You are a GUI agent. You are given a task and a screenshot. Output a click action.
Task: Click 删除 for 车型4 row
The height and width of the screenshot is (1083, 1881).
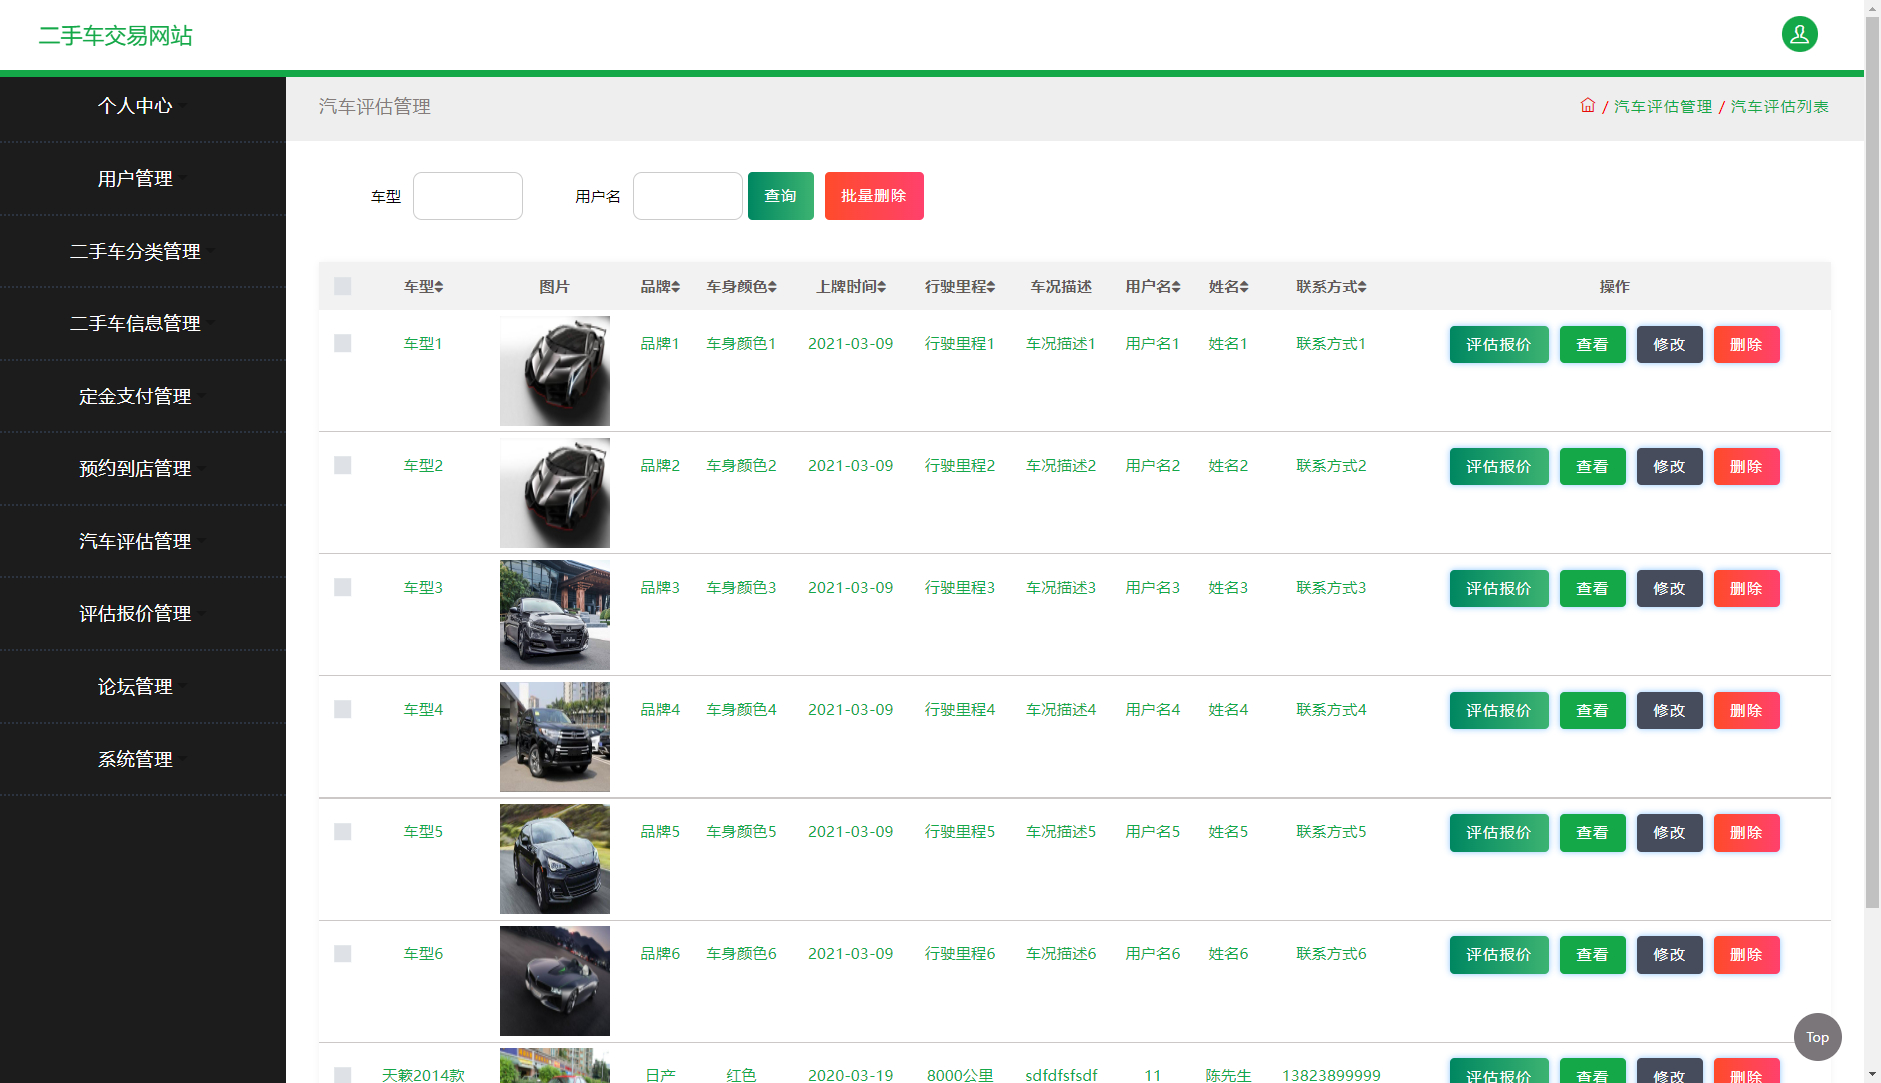click(x=1746, y=710)
